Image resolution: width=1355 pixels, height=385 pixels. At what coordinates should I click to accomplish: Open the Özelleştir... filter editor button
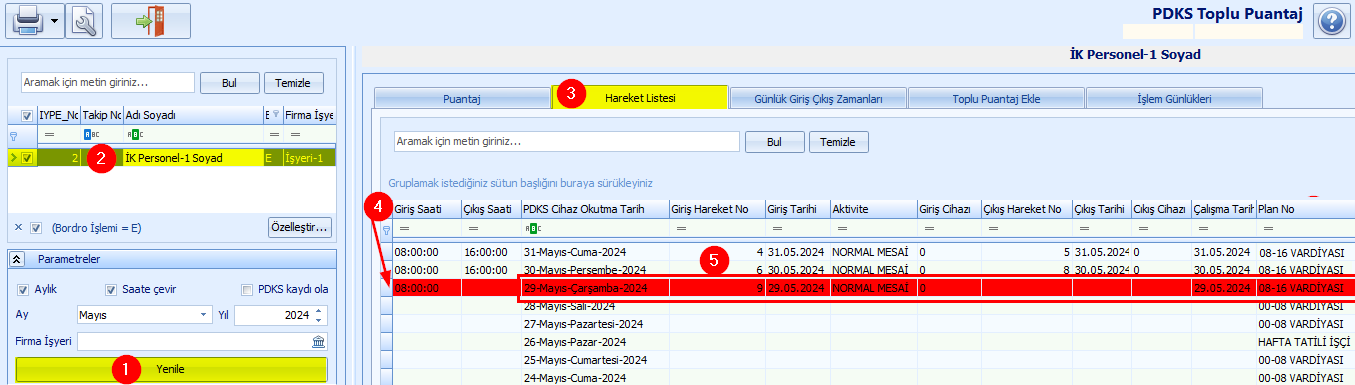299,227
